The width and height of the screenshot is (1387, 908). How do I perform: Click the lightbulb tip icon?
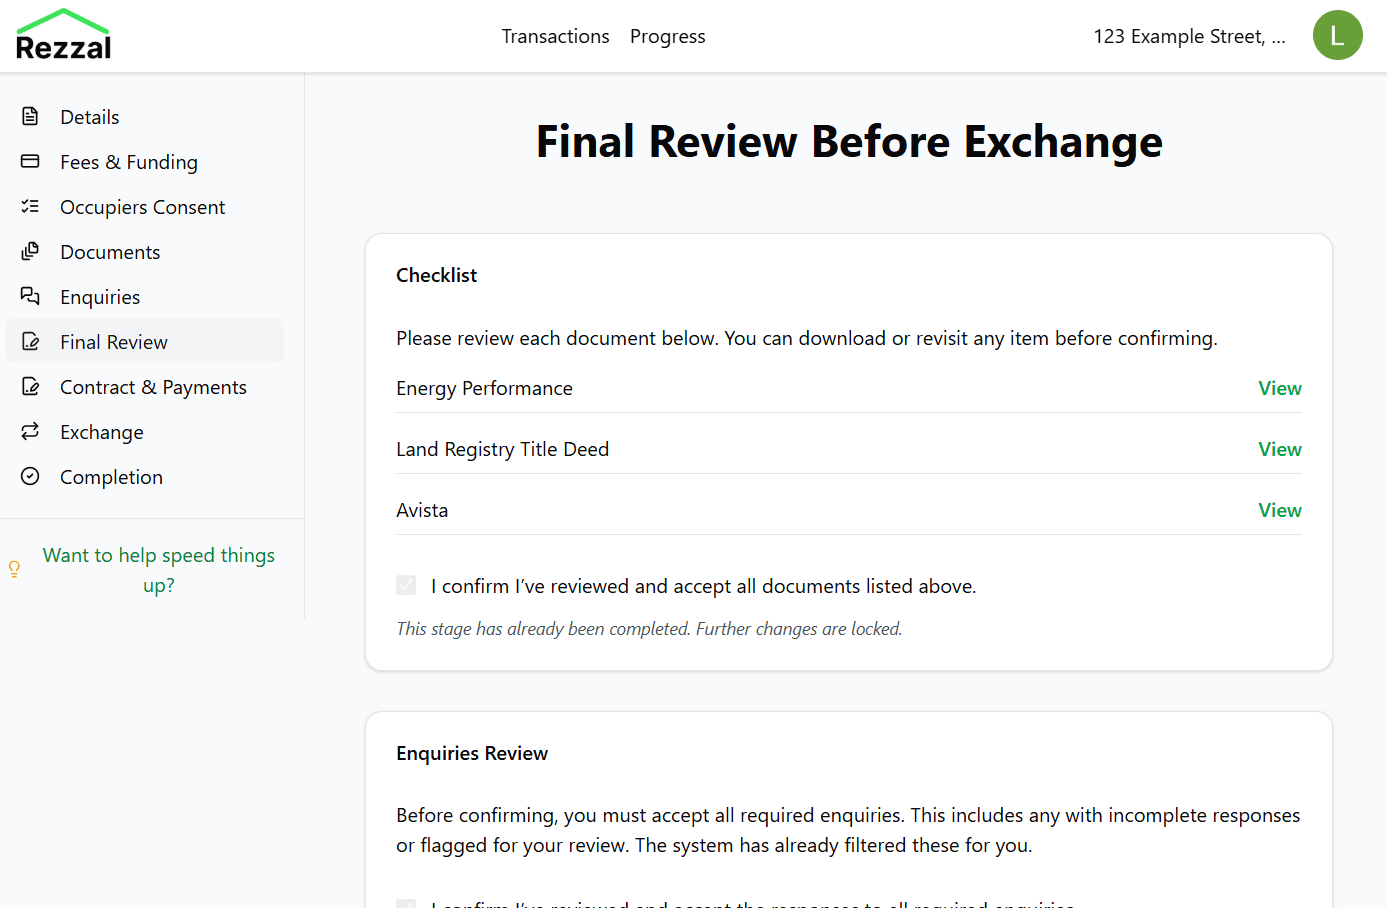pos(14,569)
